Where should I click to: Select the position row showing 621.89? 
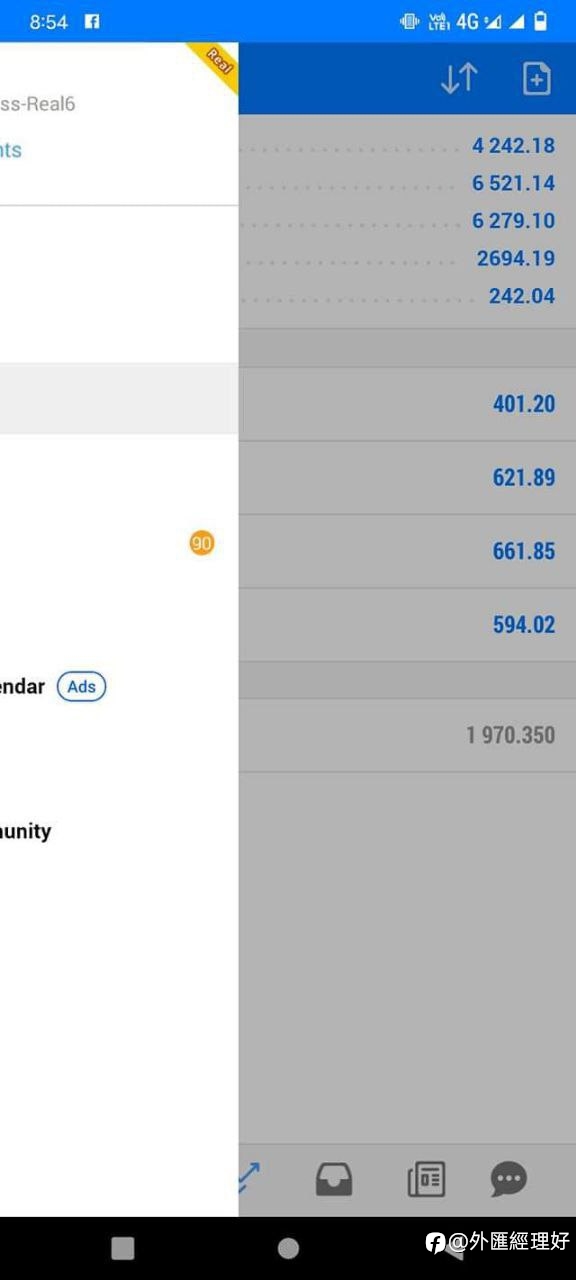click(407, 478)
